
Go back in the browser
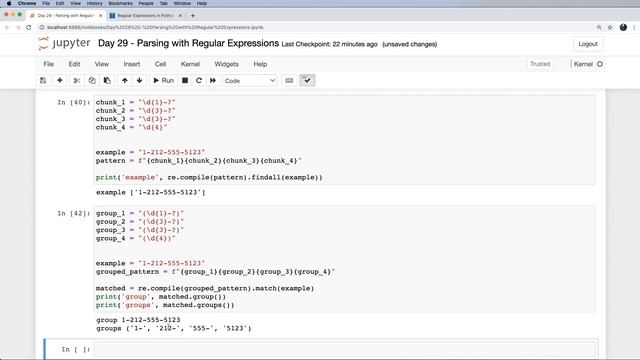tap(7, 27)
